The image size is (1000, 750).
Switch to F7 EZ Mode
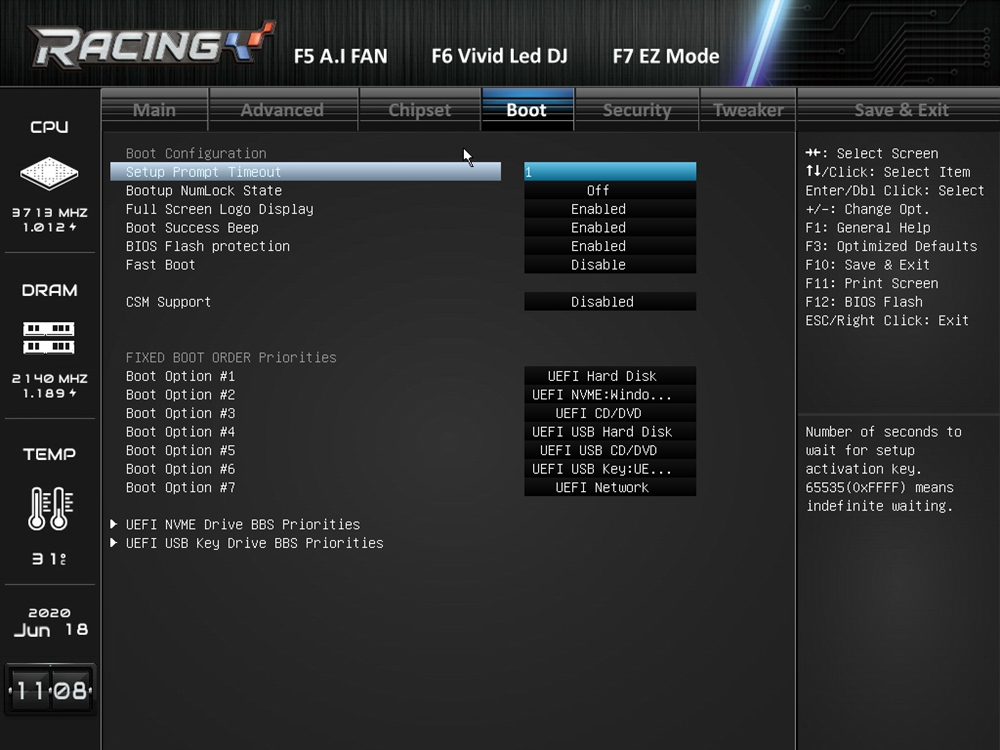point(666,56)
